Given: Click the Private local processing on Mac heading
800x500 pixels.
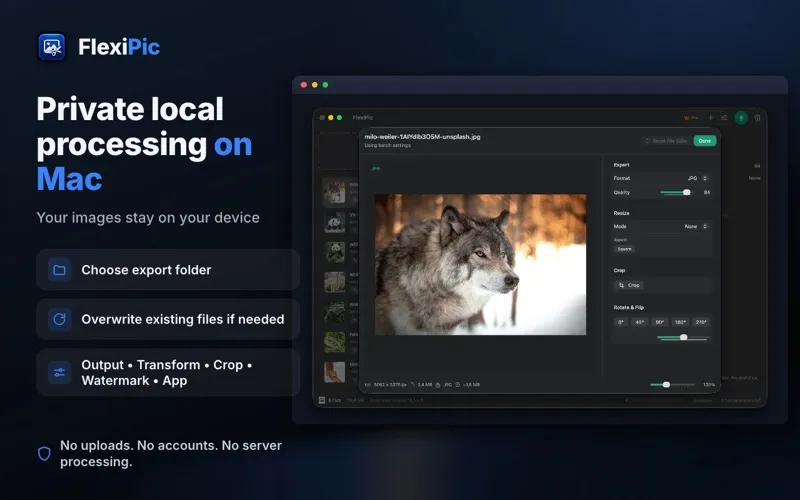Looking at the screenshot, I should (x=144, y=143).
